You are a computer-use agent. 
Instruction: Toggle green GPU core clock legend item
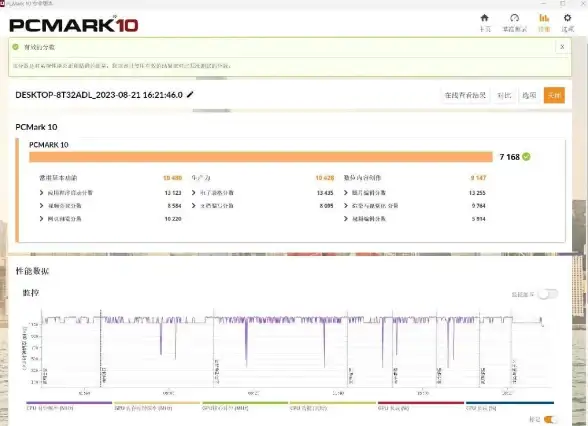pyautogui.click(x=245, y=406)
